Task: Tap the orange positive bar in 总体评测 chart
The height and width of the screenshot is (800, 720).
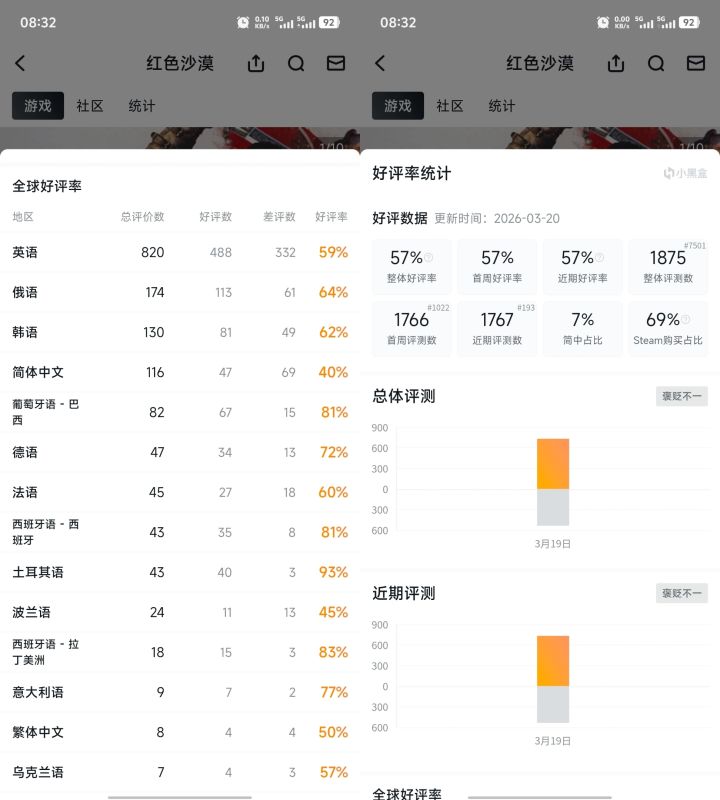Action: 553,464
